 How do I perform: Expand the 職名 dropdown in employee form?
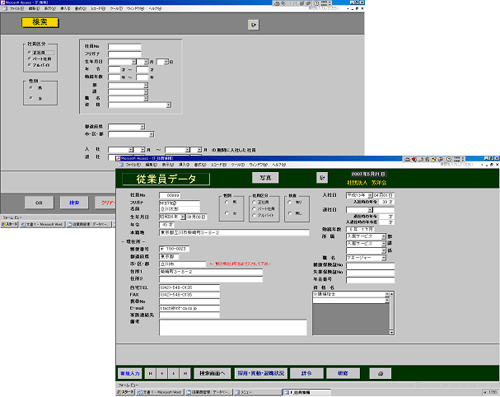click(384, 258)
